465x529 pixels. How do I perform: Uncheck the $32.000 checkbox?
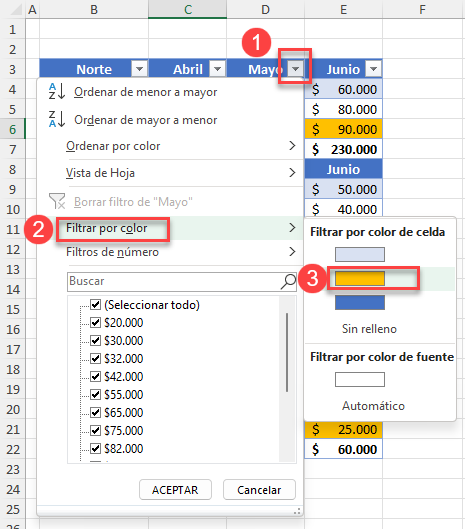[x=95, y=358]
